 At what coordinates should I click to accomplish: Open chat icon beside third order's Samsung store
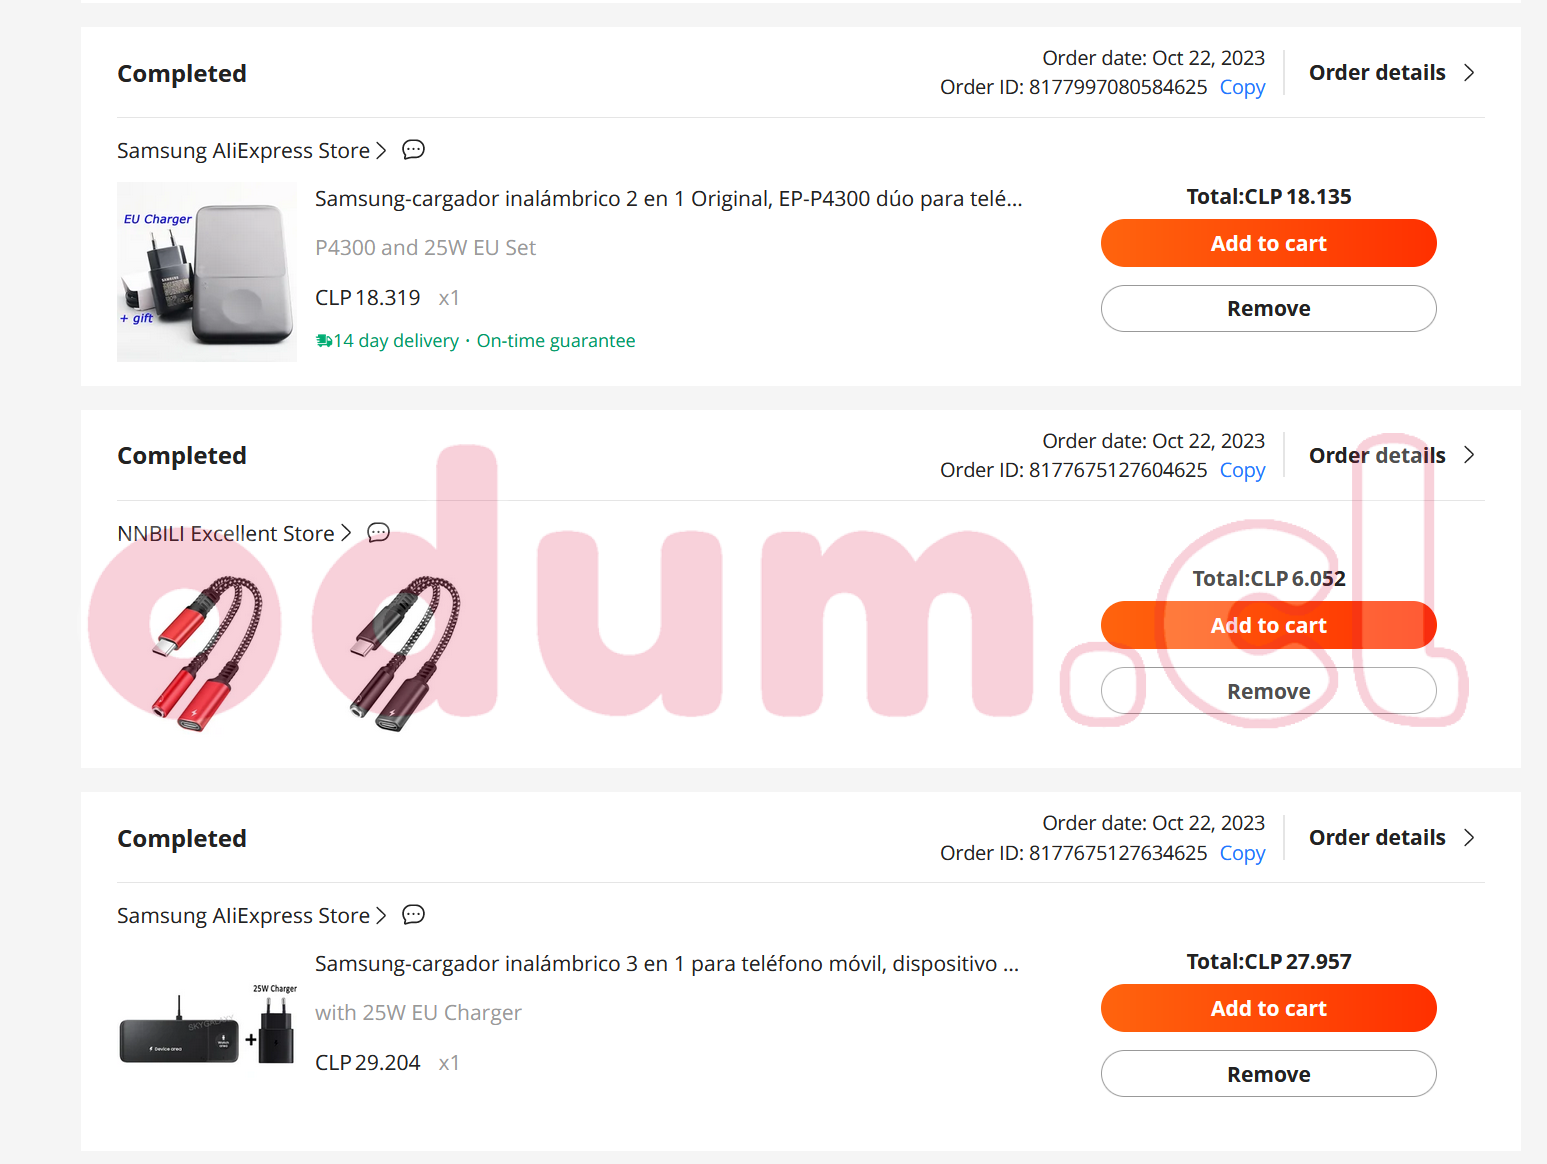pos(413,915)
